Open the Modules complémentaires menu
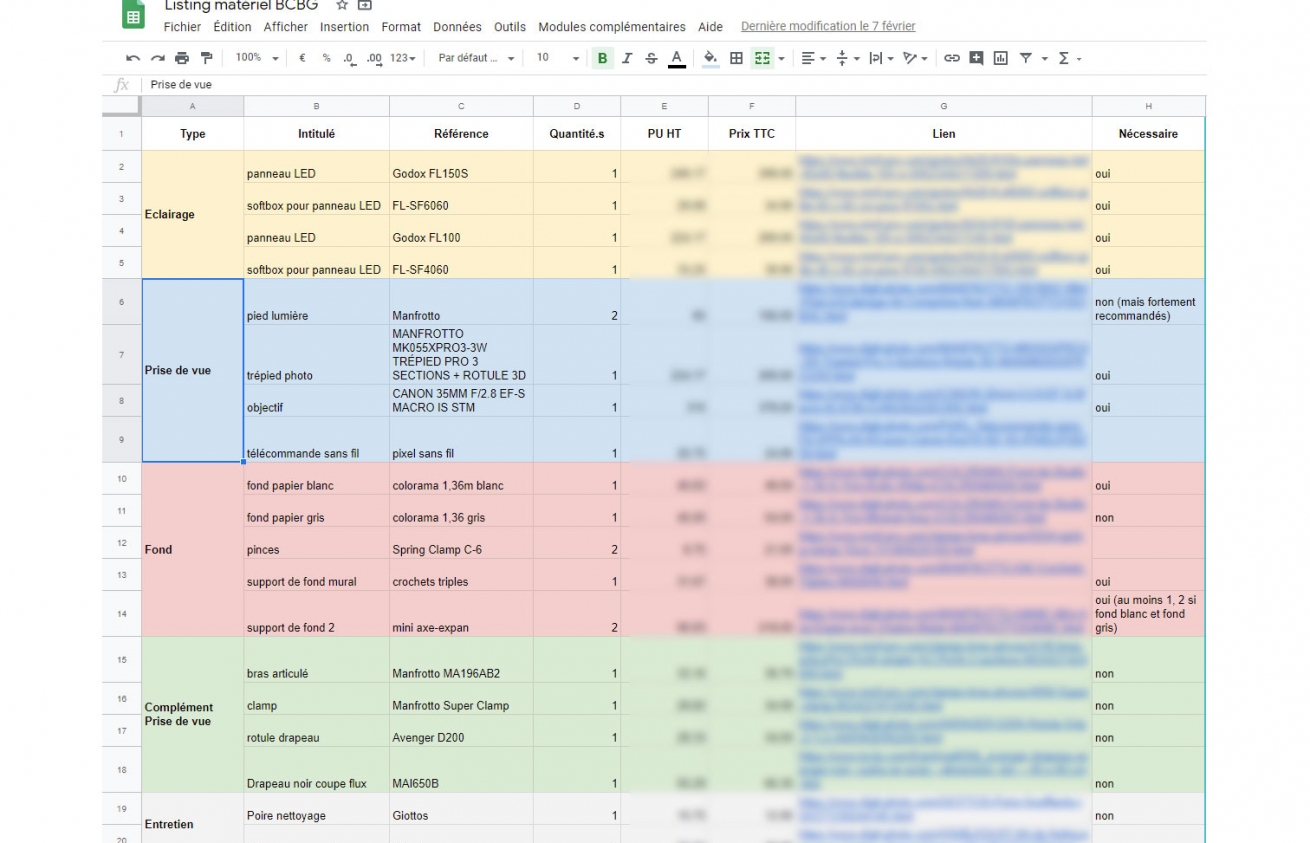 (612, 27)
